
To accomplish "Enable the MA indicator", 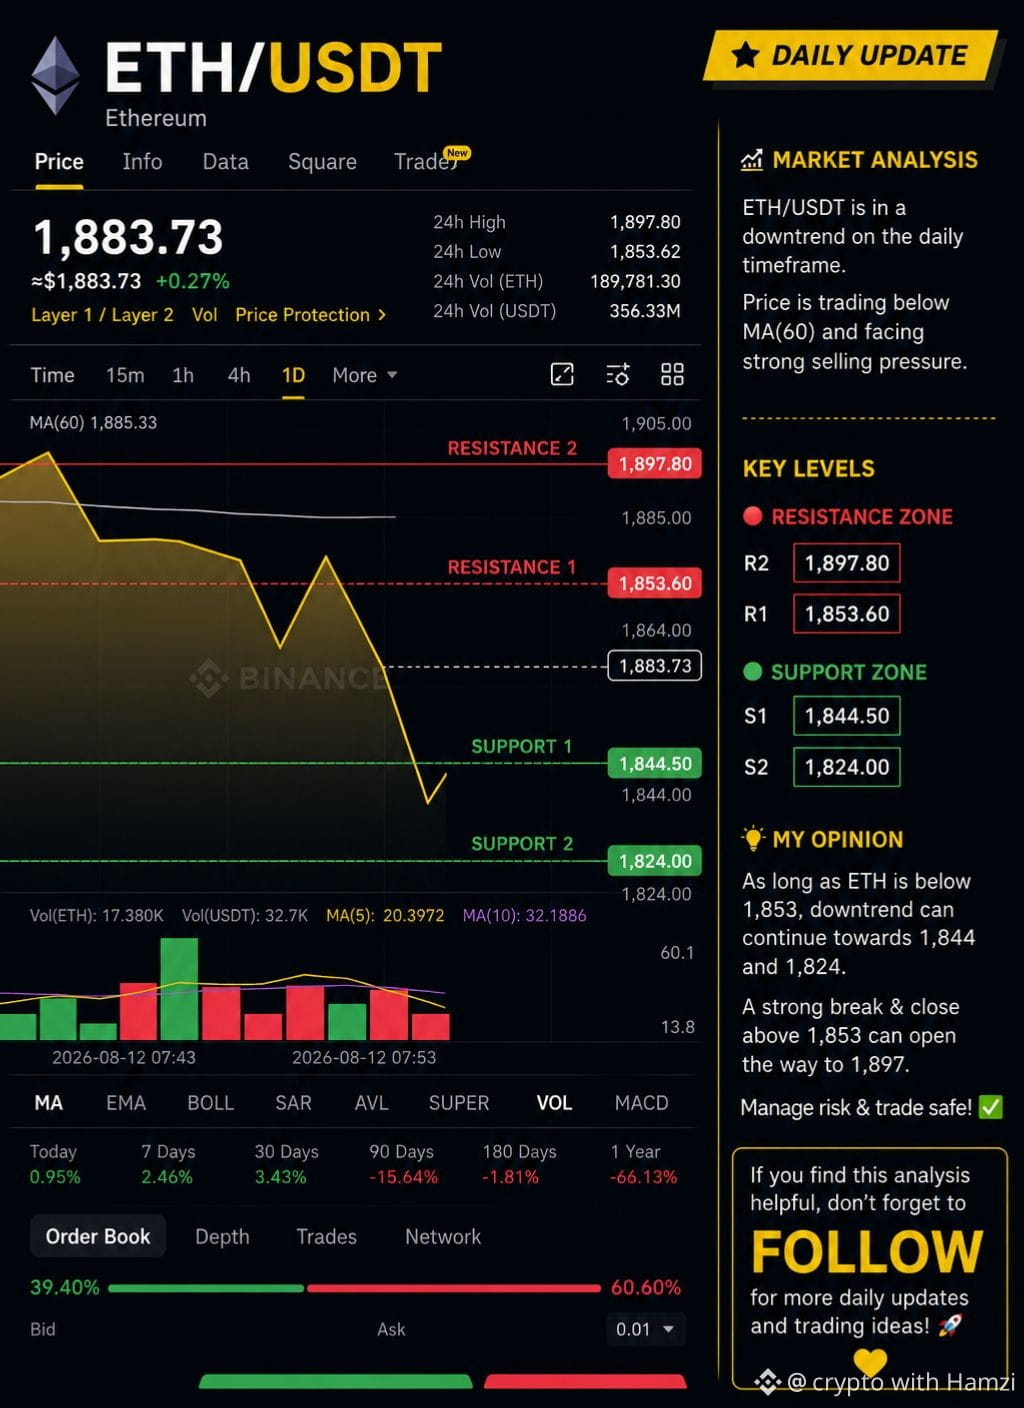I will (x=48, y=1103).
